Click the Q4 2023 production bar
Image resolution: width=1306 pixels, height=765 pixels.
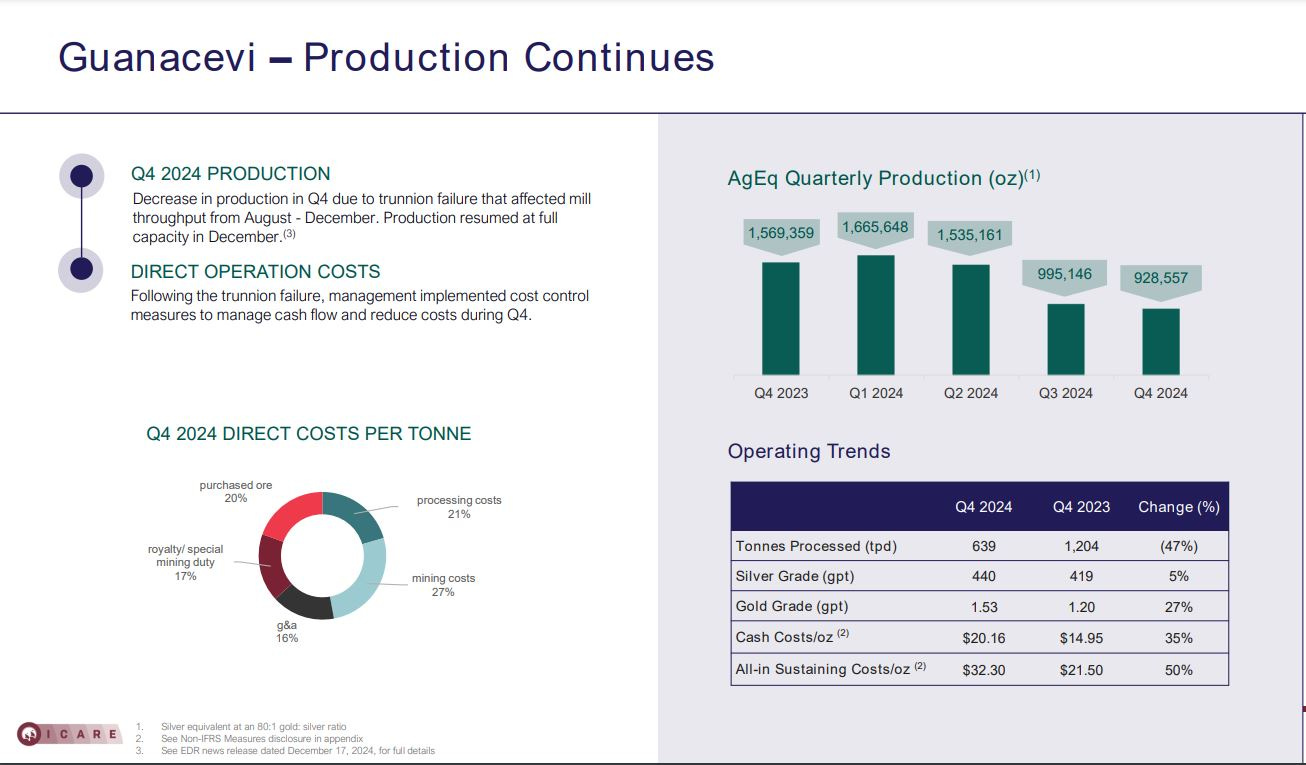(x=781, y=319)
